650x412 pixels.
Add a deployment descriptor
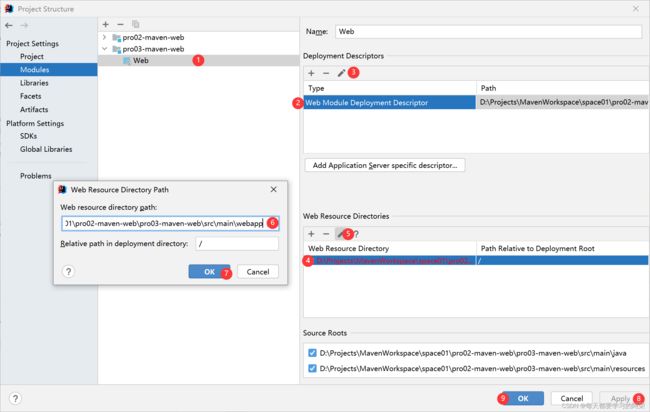[311, 73]
